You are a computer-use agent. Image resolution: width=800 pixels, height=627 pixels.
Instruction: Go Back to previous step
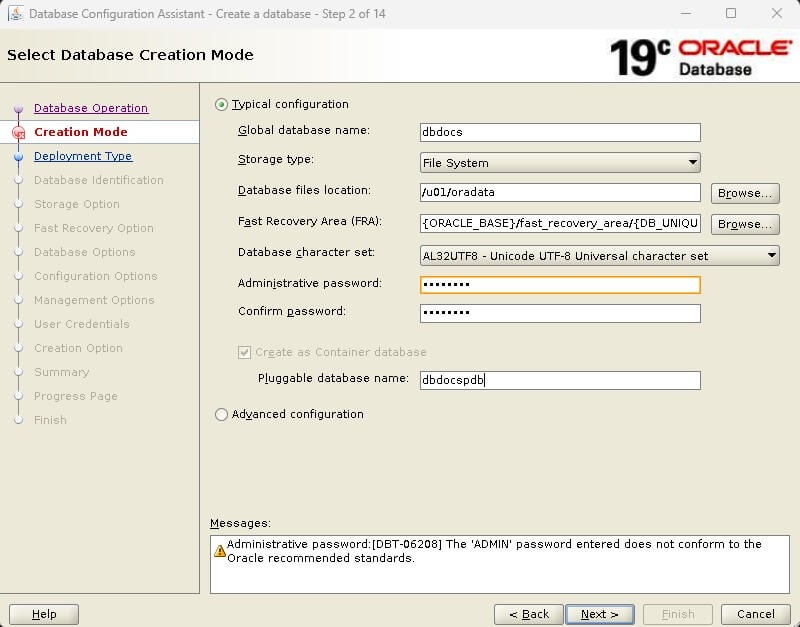tap(529, 614)
